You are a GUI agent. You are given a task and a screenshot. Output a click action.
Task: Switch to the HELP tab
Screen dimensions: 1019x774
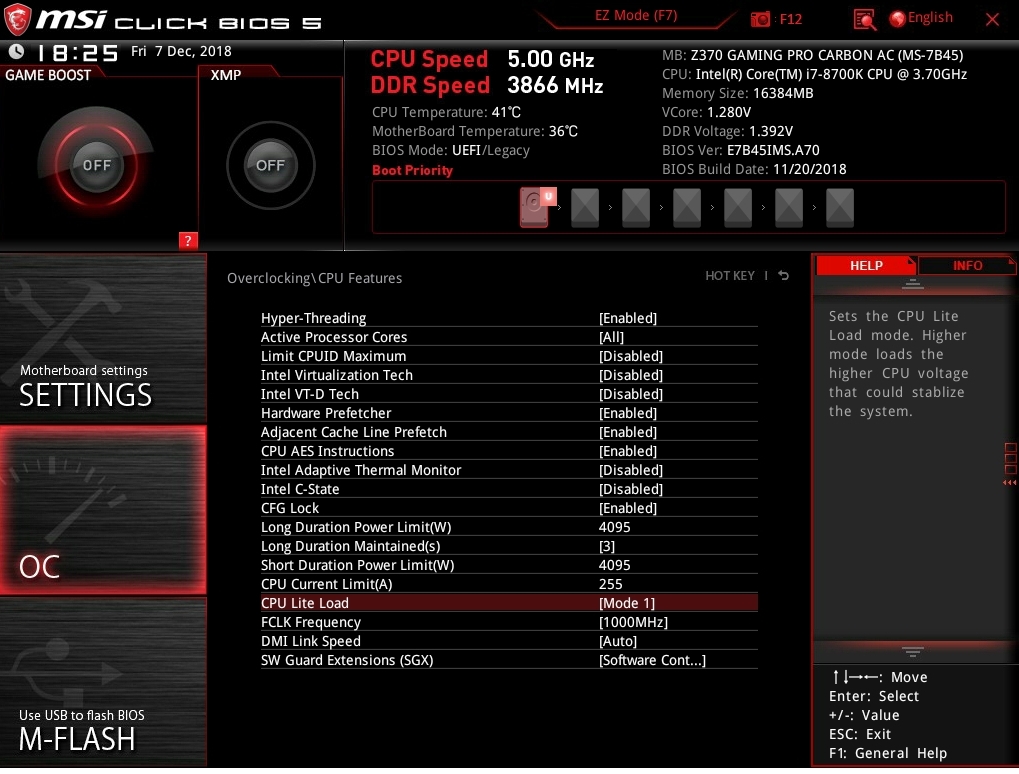tap(866, 265)
